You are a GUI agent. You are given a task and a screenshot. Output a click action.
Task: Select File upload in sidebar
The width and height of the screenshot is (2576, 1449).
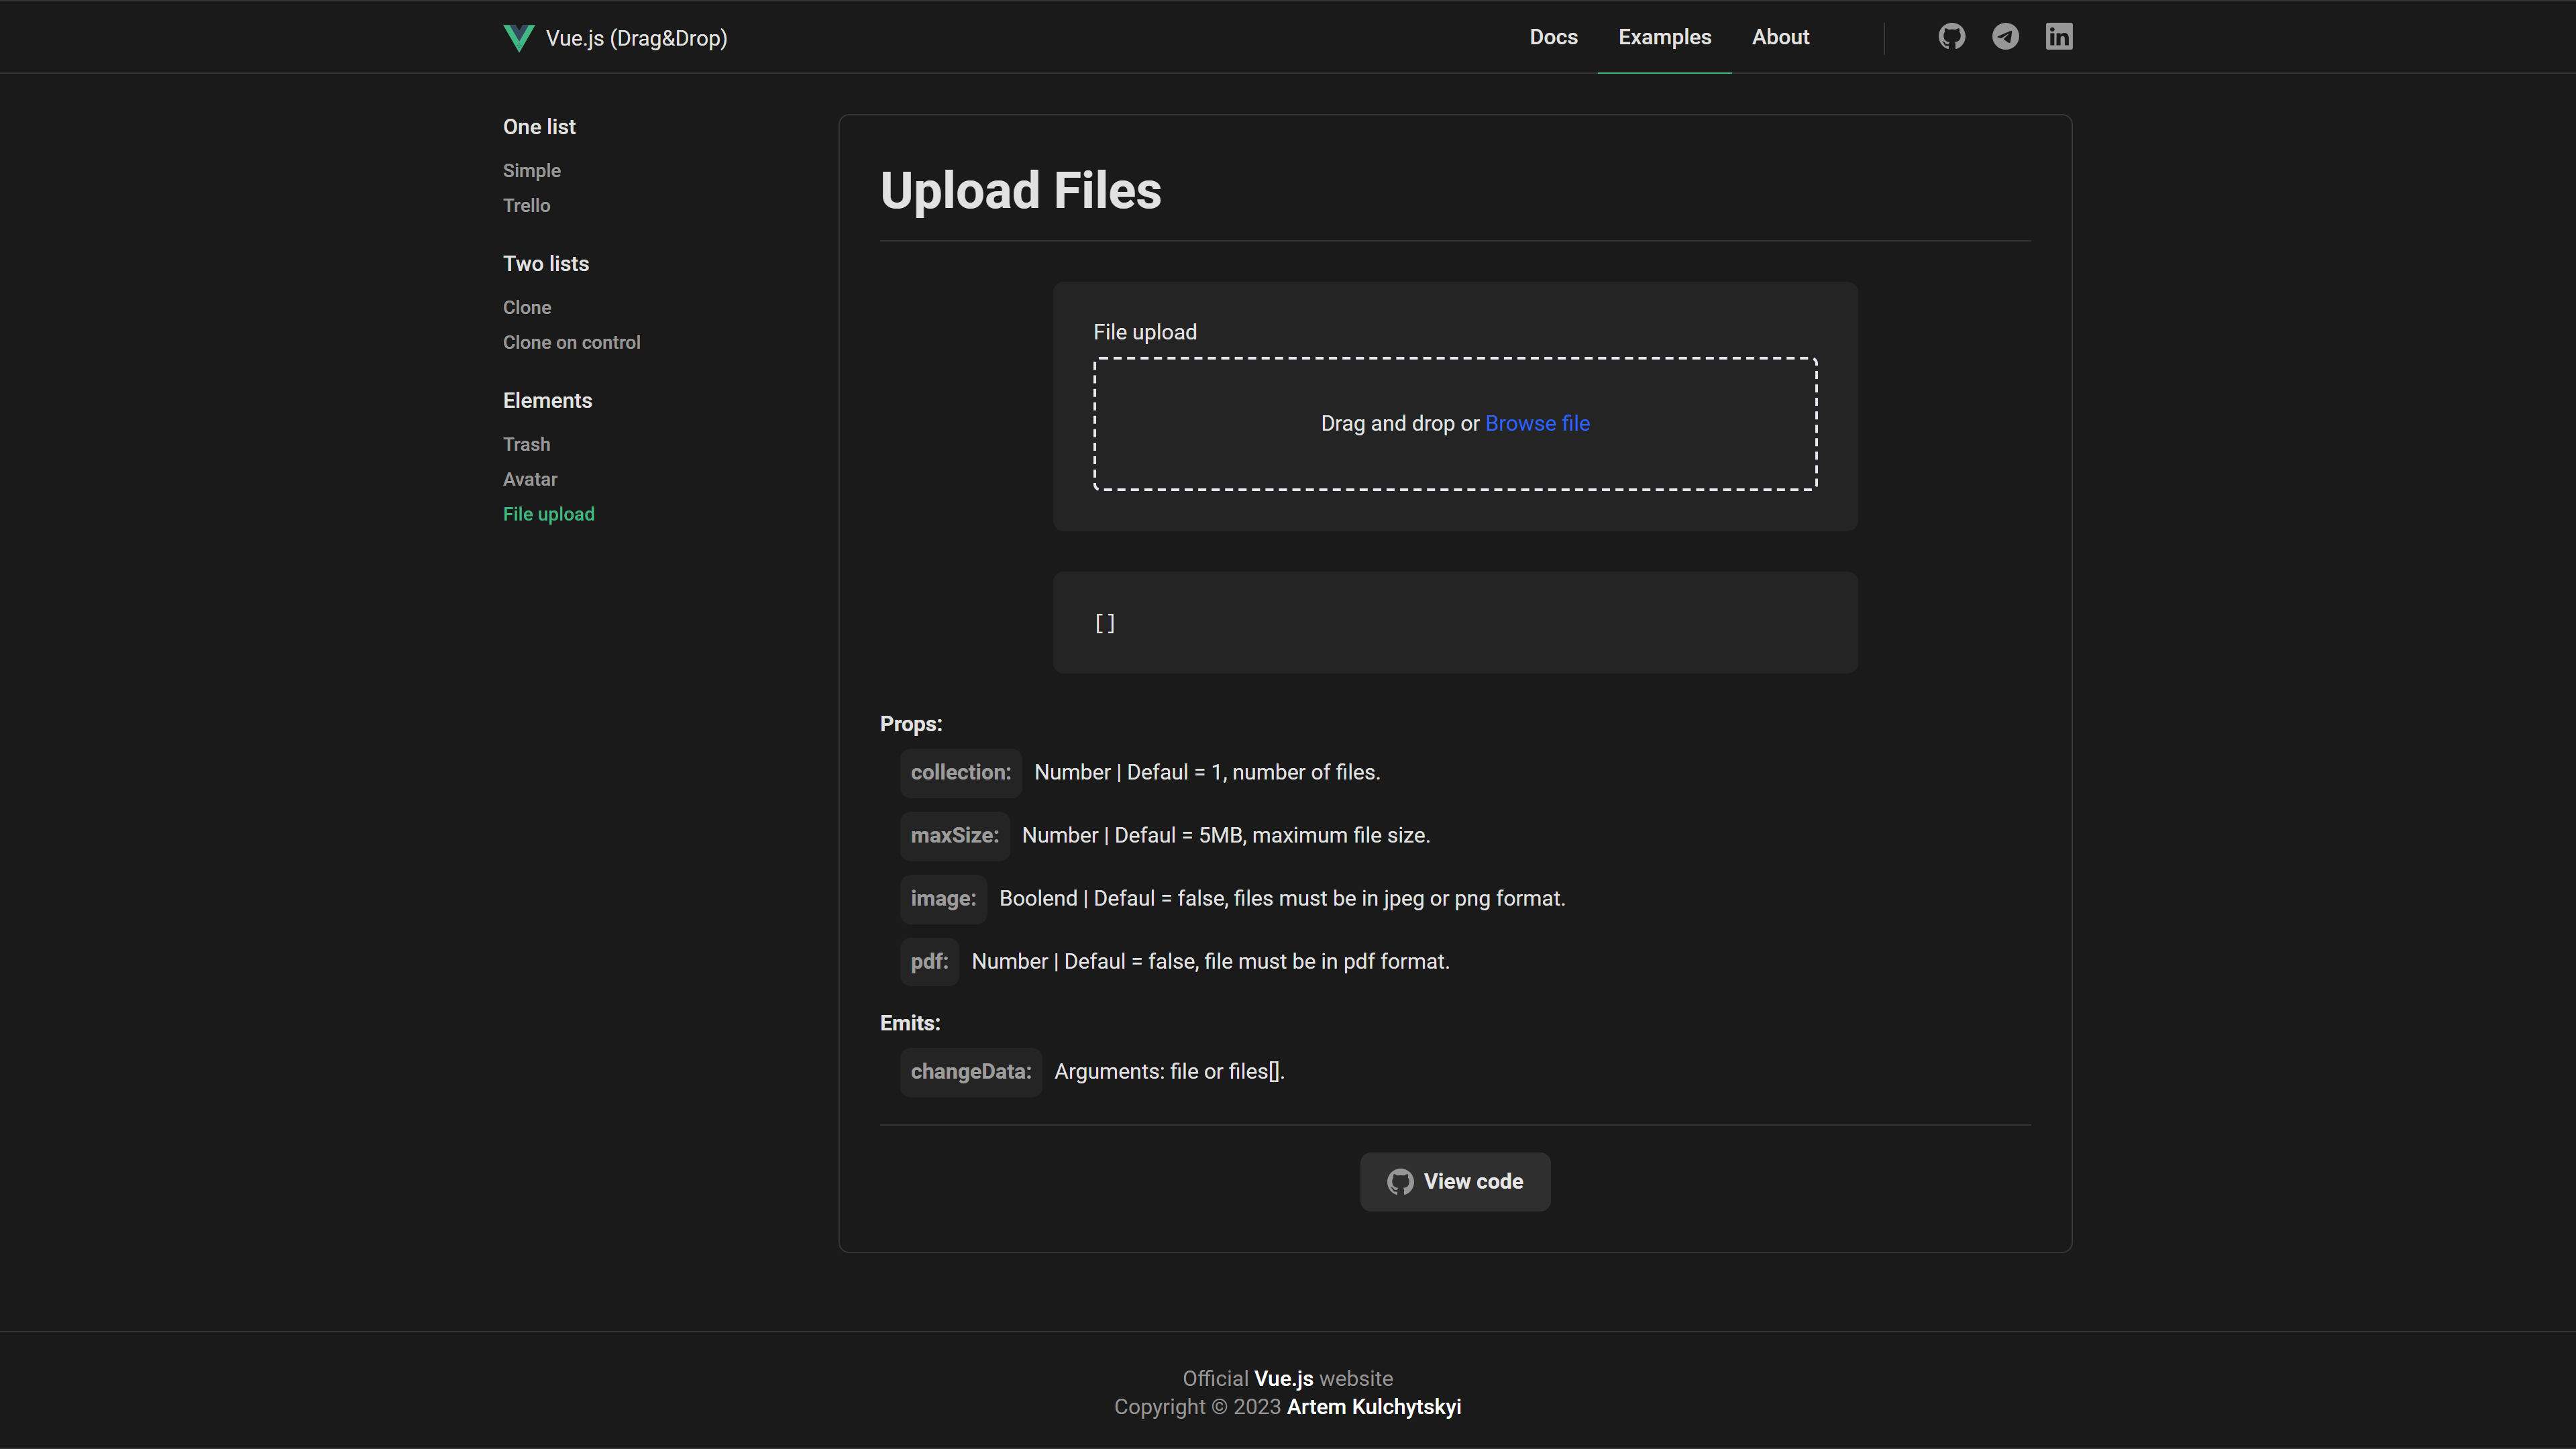tap(548, 515)
